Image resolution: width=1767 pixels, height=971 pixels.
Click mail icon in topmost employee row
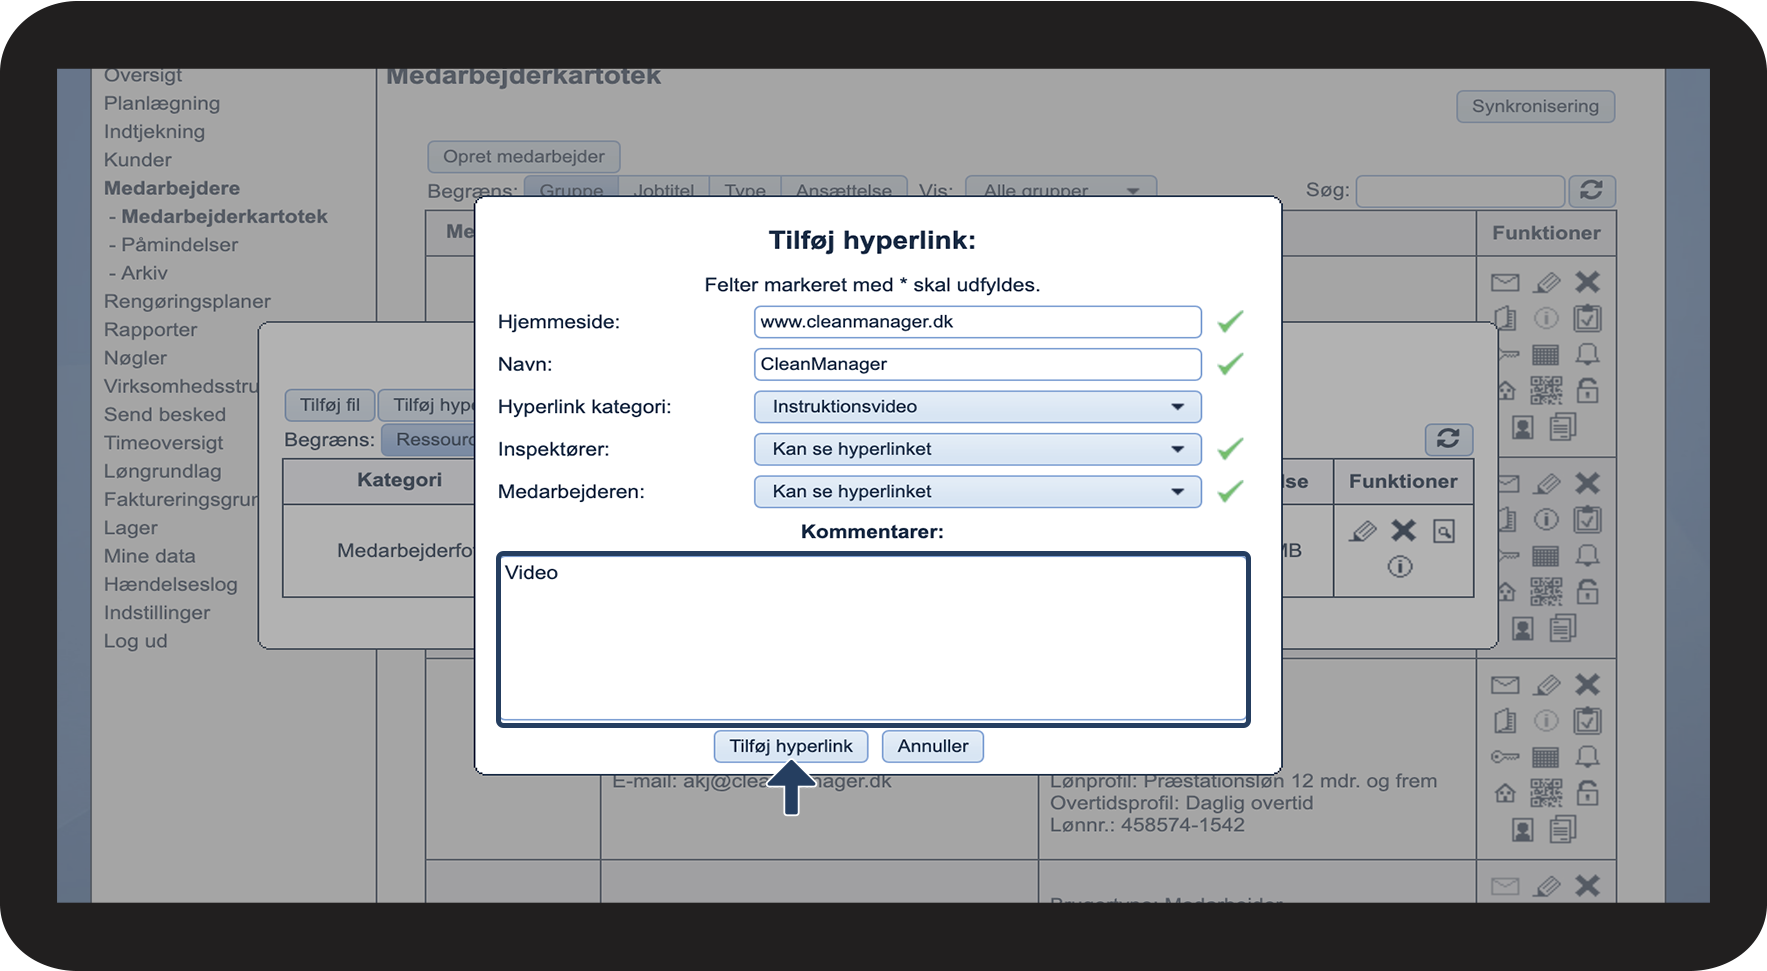click(x=1505, y=282)
